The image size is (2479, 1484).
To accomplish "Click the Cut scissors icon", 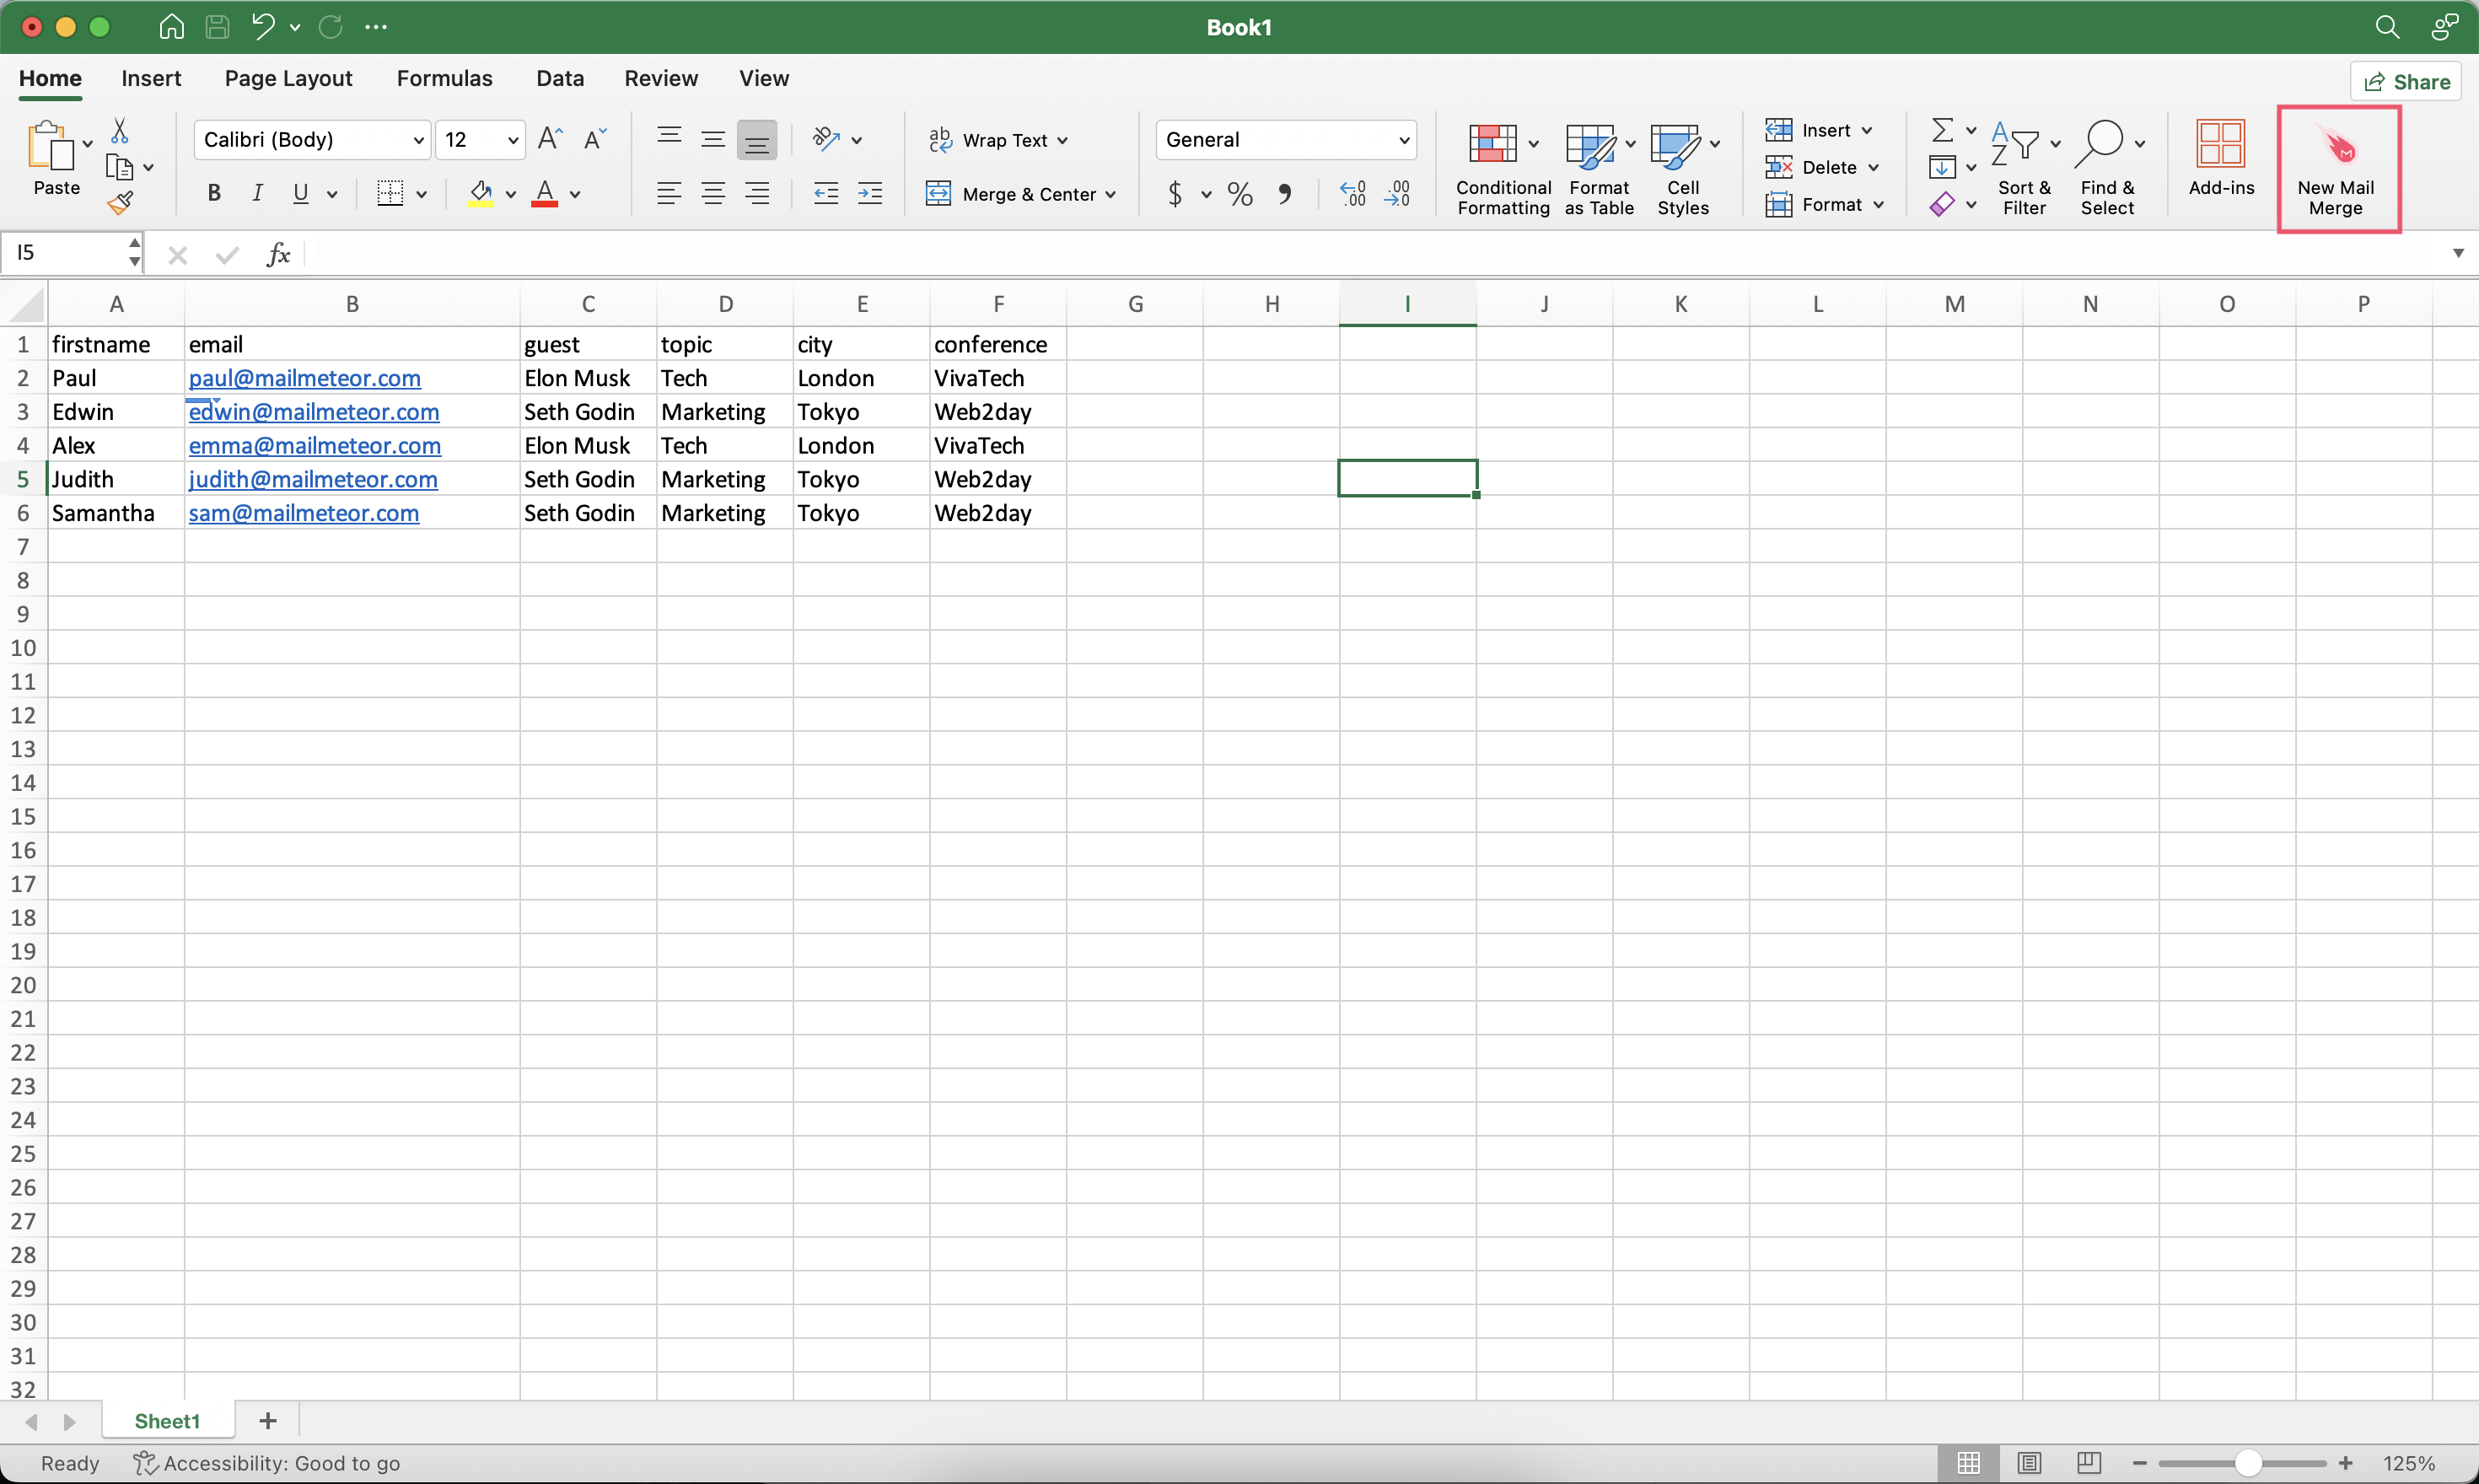I will (119, 130).
